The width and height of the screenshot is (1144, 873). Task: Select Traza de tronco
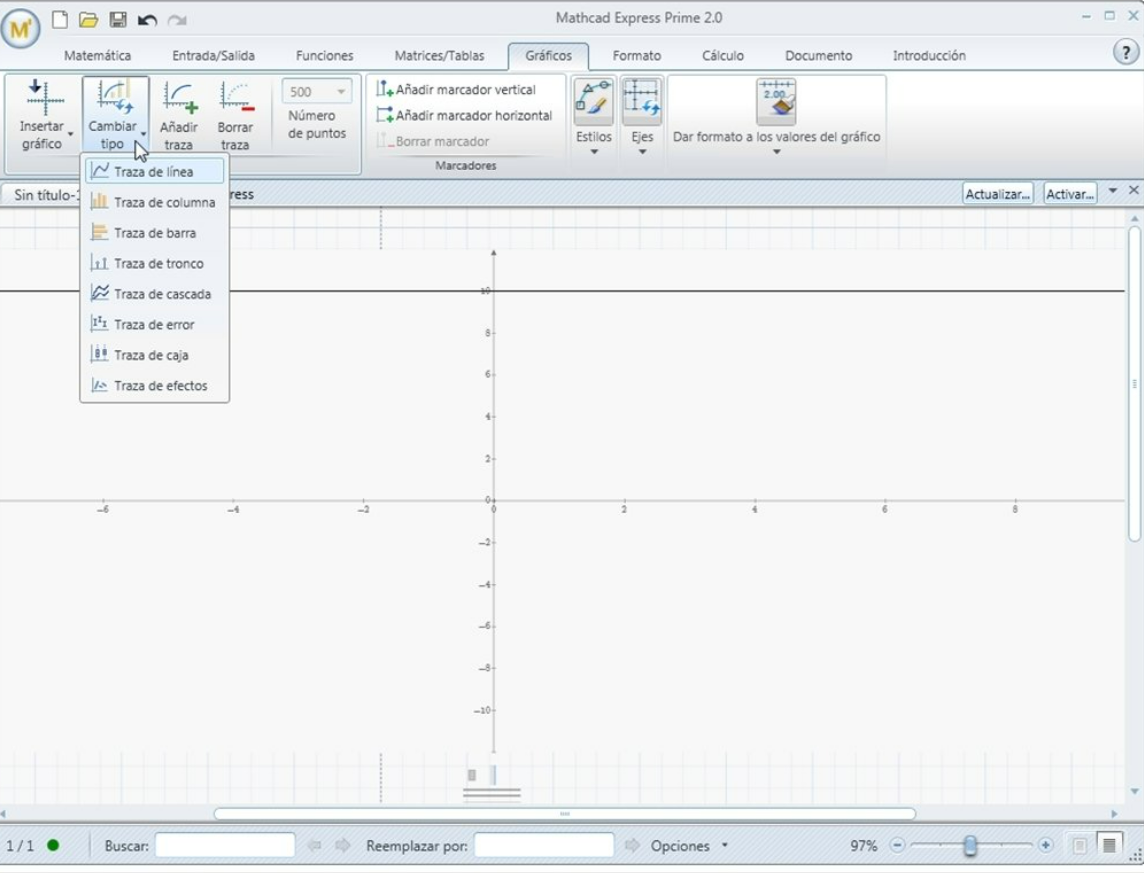click(x=155, y=263)
